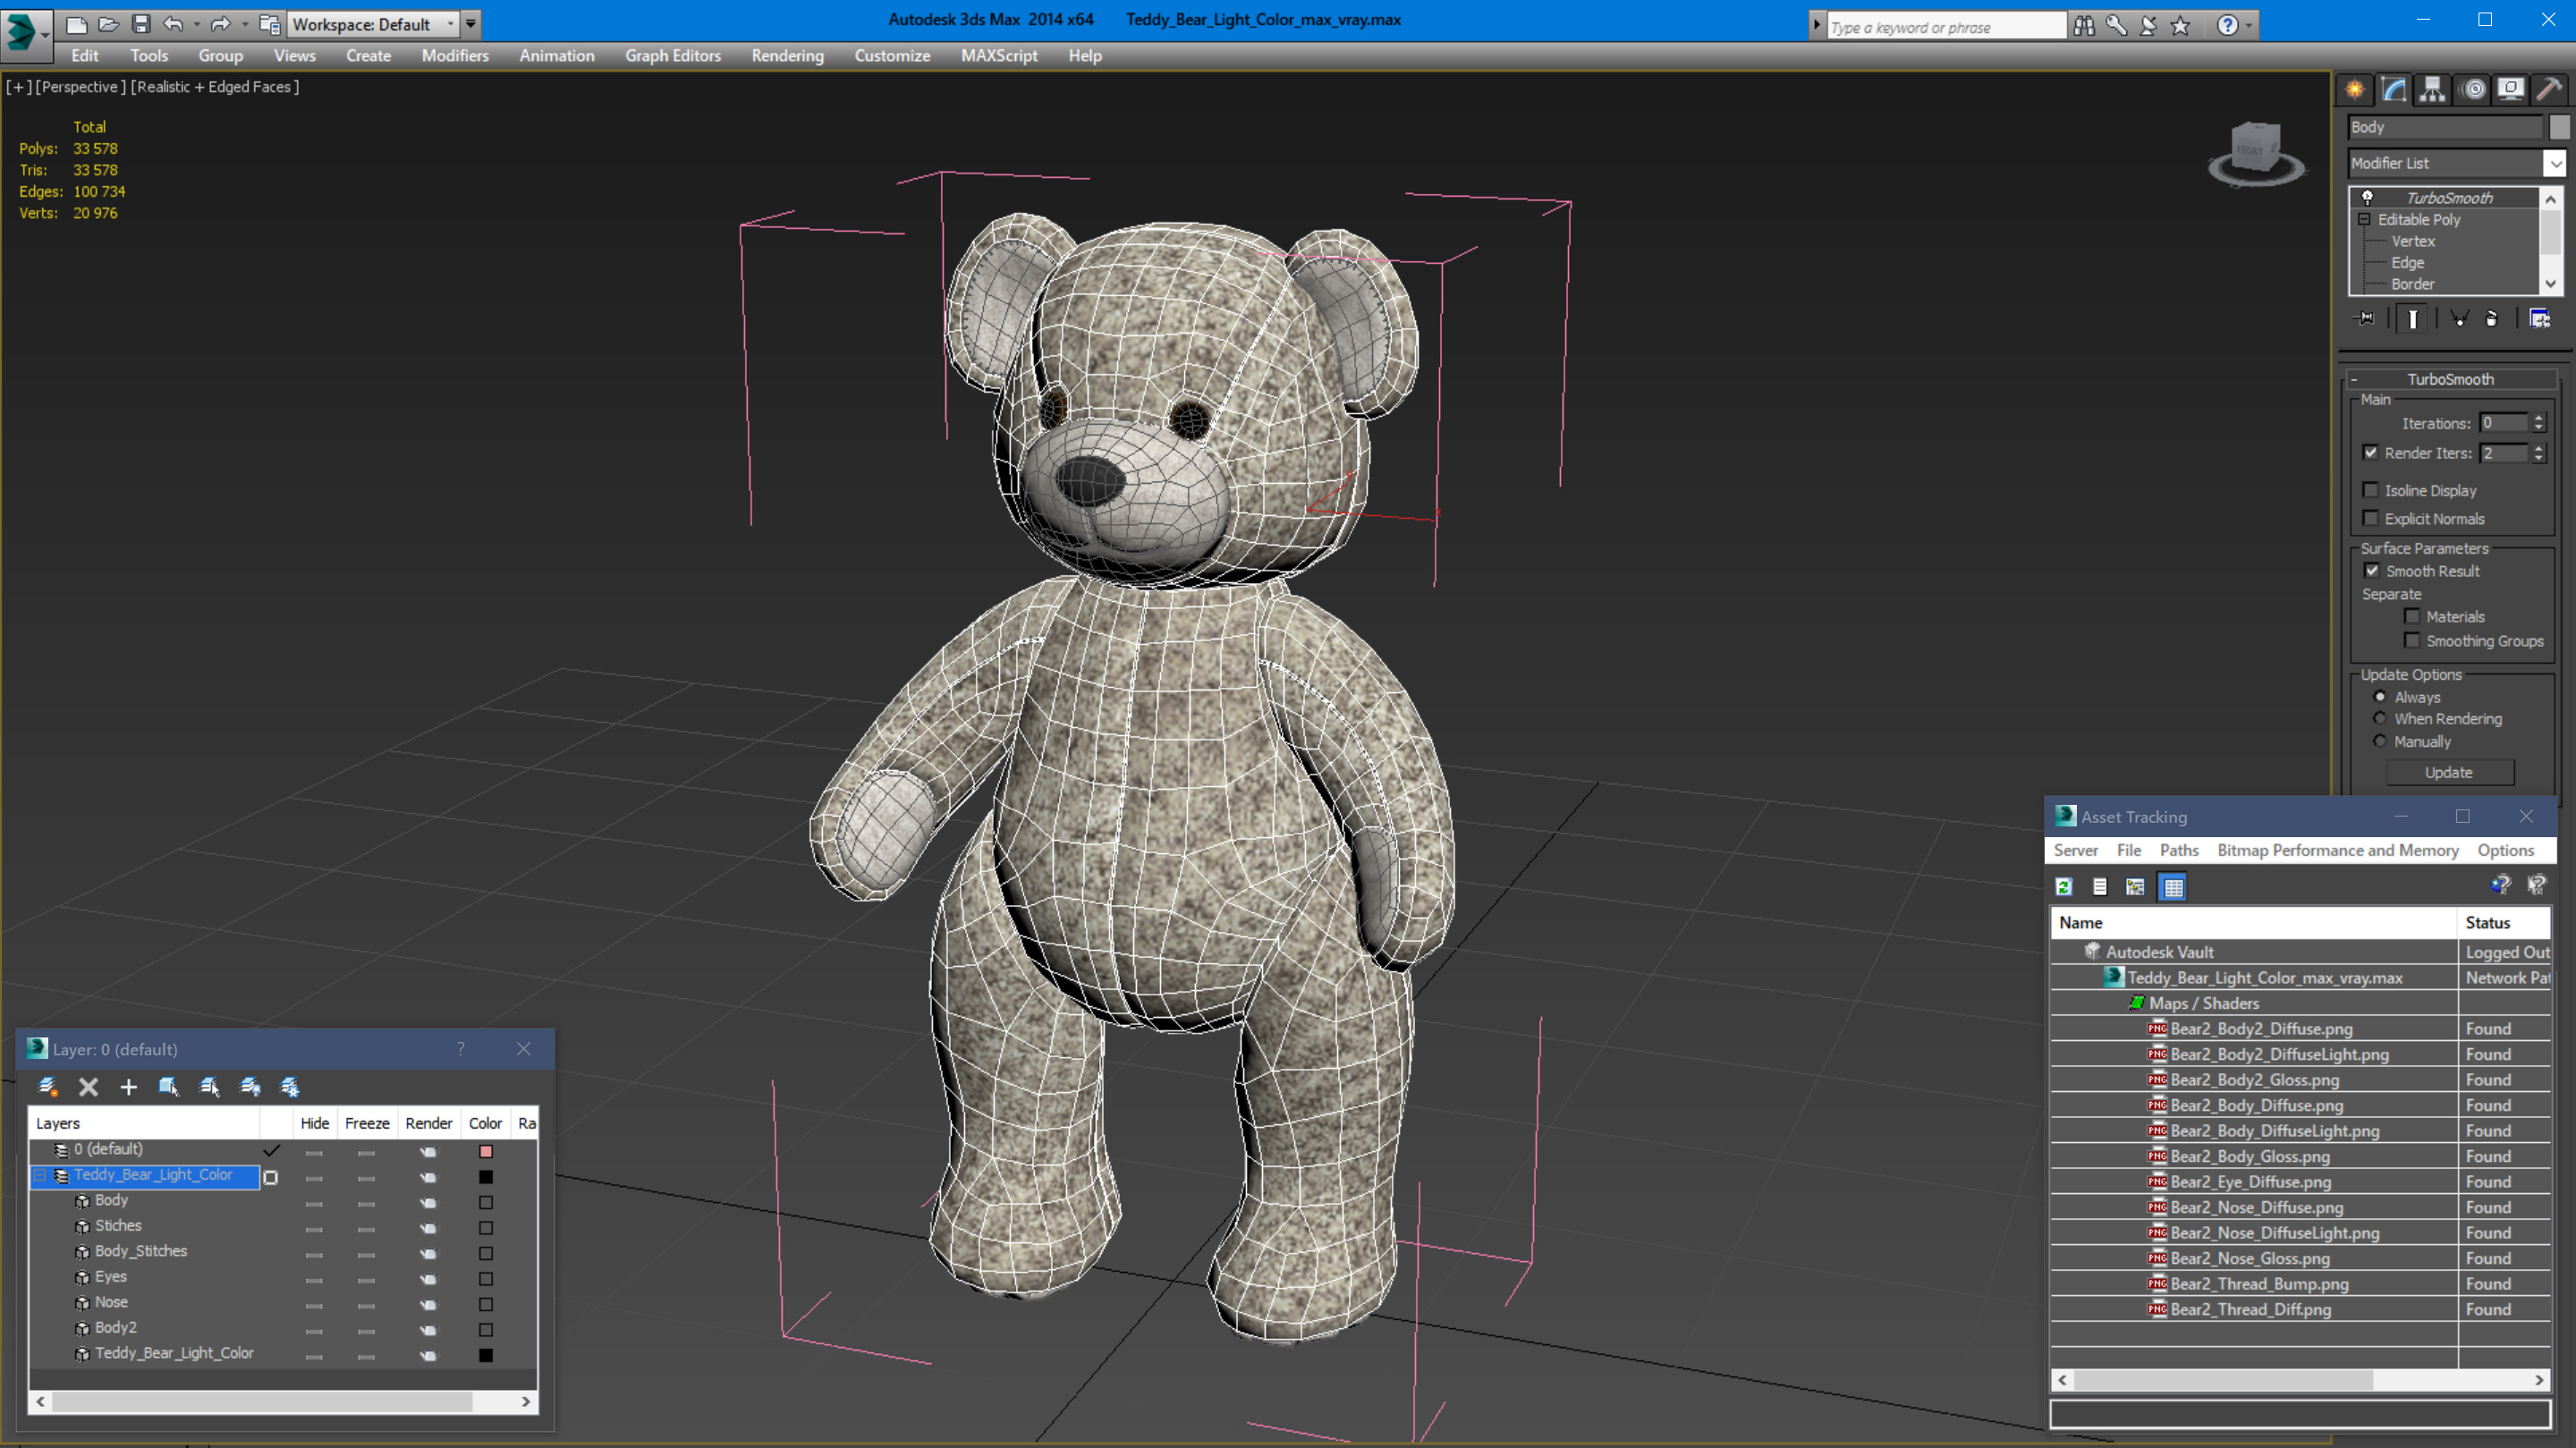The height and width of the screenshot is (1448, 2576).
Task: Collapse the Editable Poly sub-object tree
Action: click(2364, 219)
